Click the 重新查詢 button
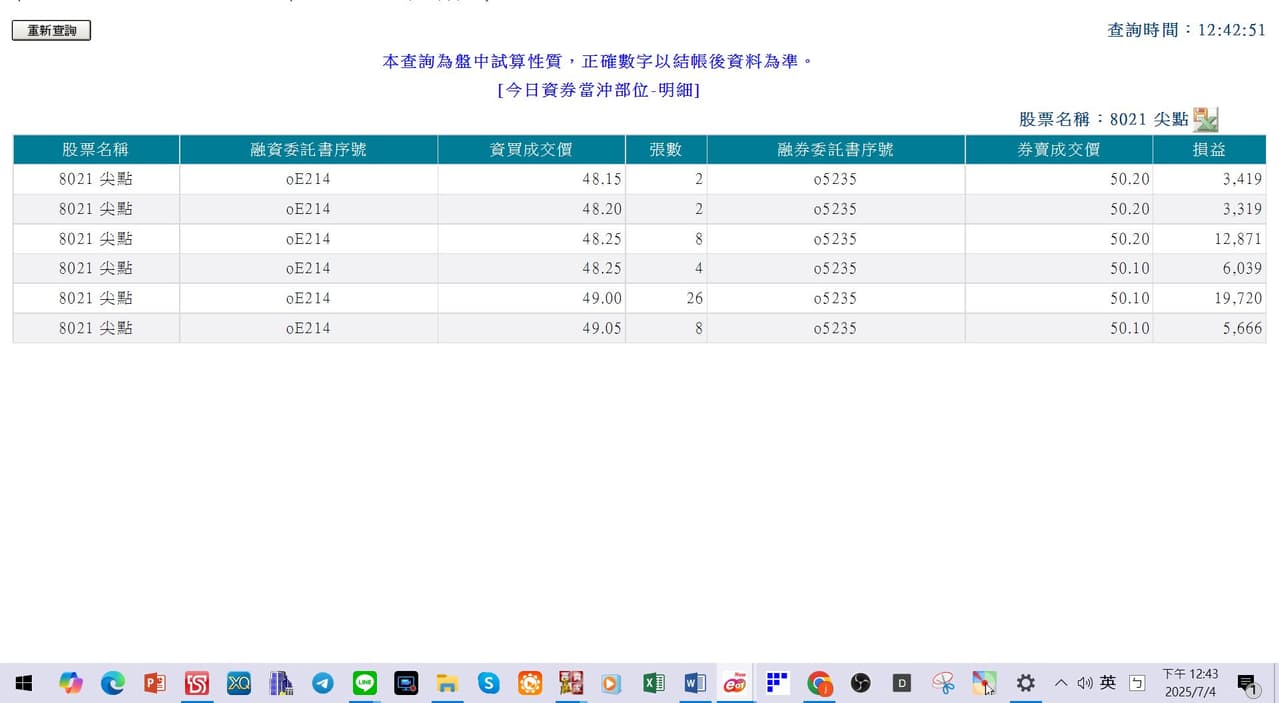 coord(51,31)
